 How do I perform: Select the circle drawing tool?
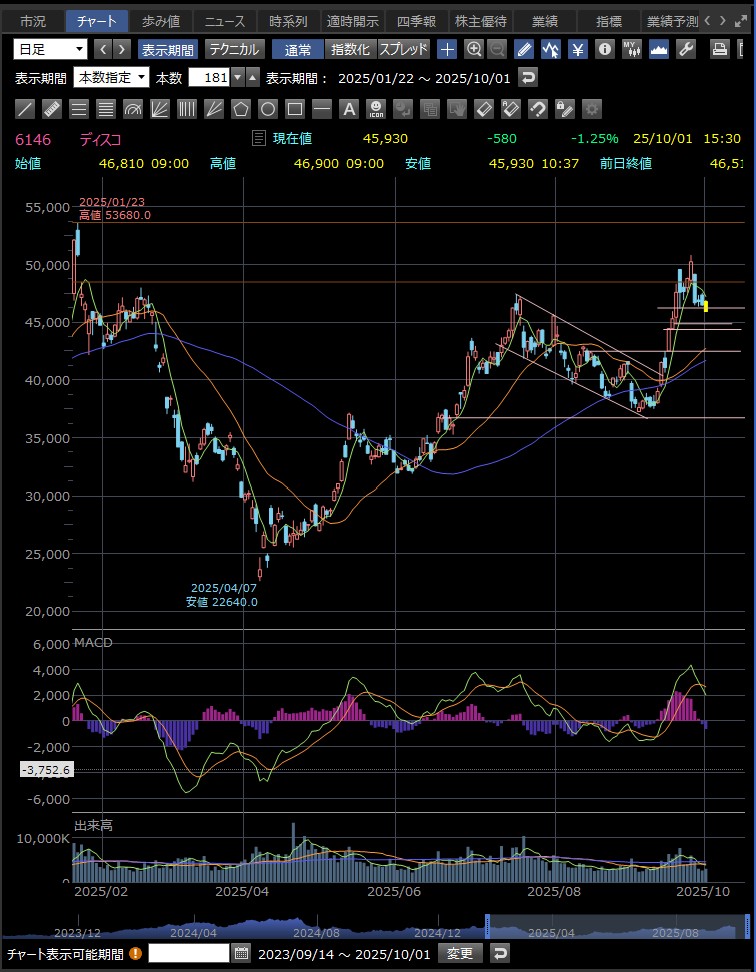268,109
